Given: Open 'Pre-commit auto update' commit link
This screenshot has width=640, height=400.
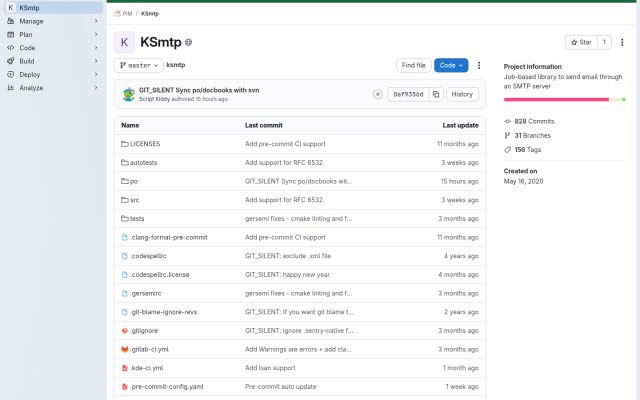Looking at the screenshot, I should click(280, 387).
